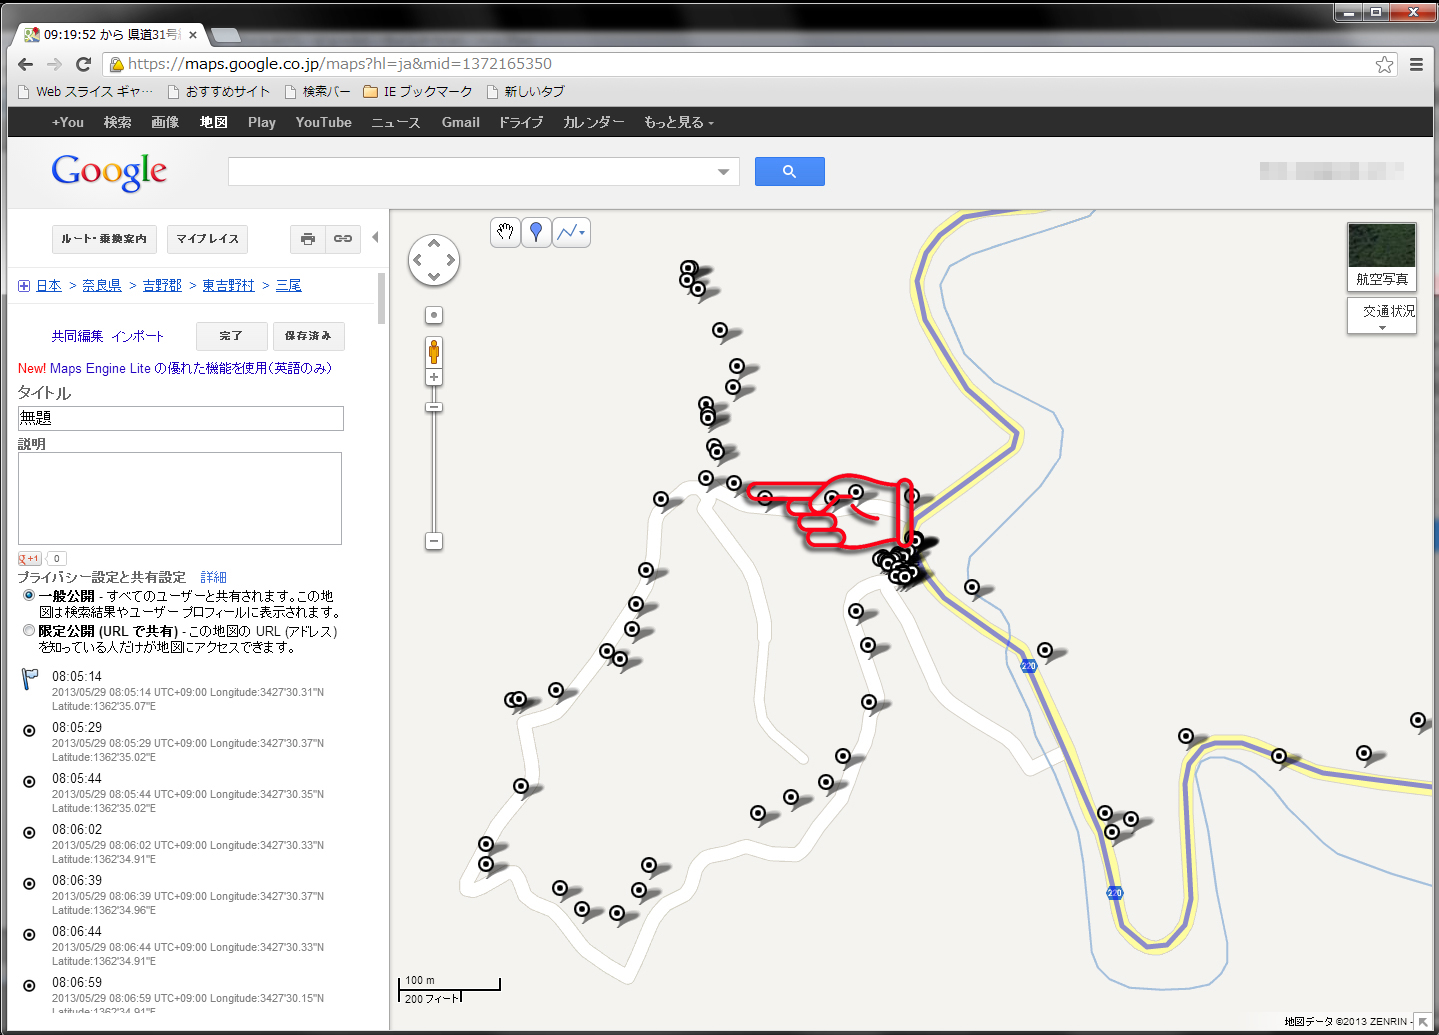Open YouTube in the Google bar
Viewport: 1439px width, 1035px height.
point(323,122)
